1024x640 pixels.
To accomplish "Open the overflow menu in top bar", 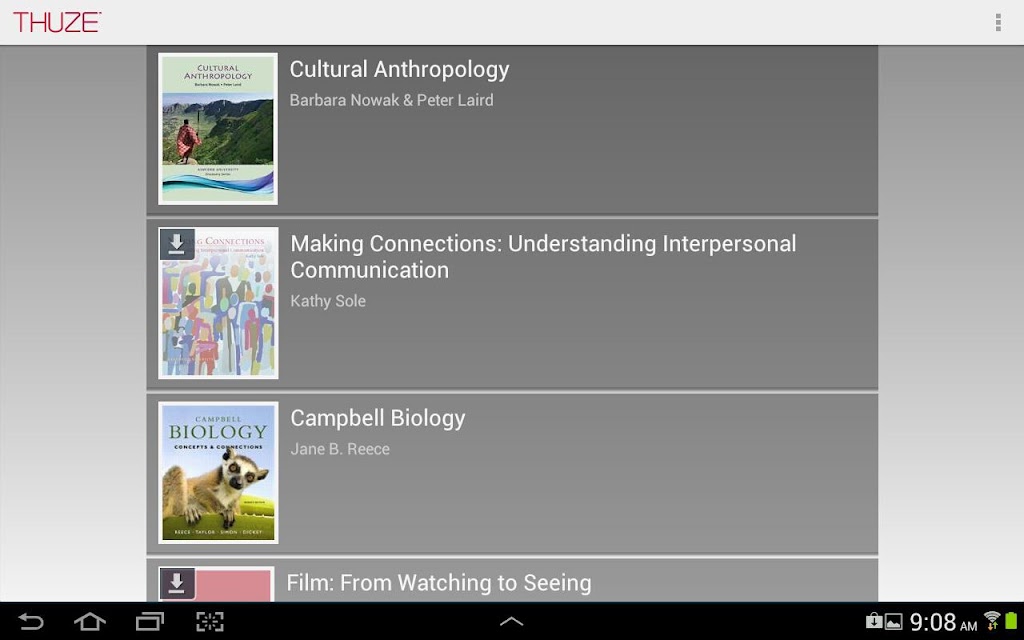I will click(x=998, y=22).
